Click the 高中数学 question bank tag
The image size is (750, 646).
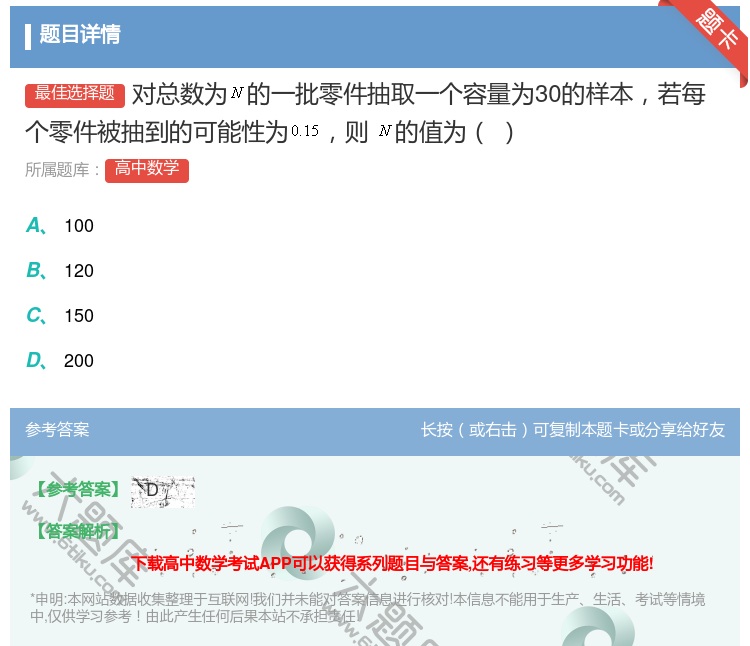[147, 170]
